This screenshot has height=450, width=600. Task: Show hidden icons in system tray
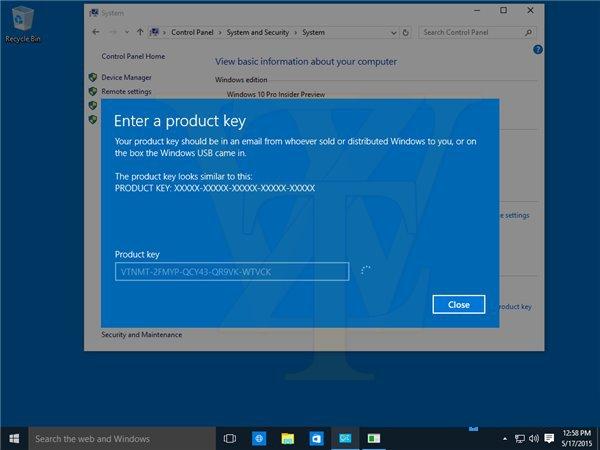pos(504,438)
